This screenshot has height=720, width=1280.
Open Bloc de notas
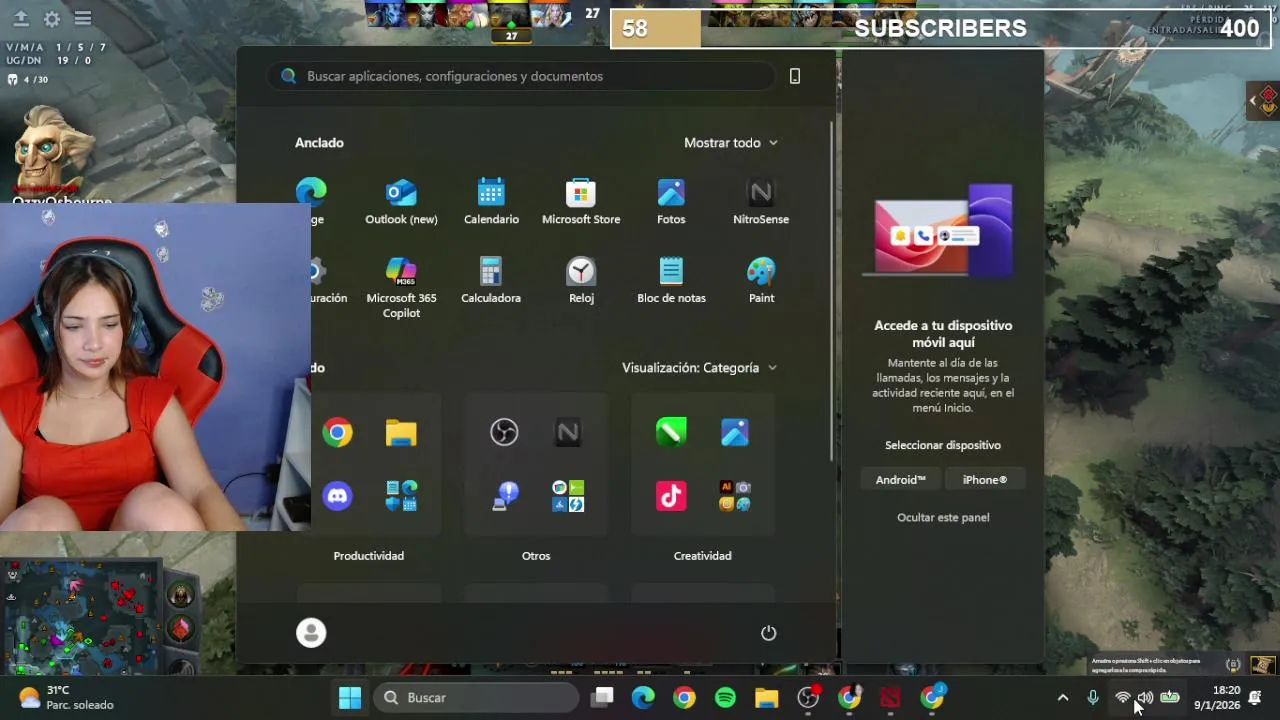point(671,280)
